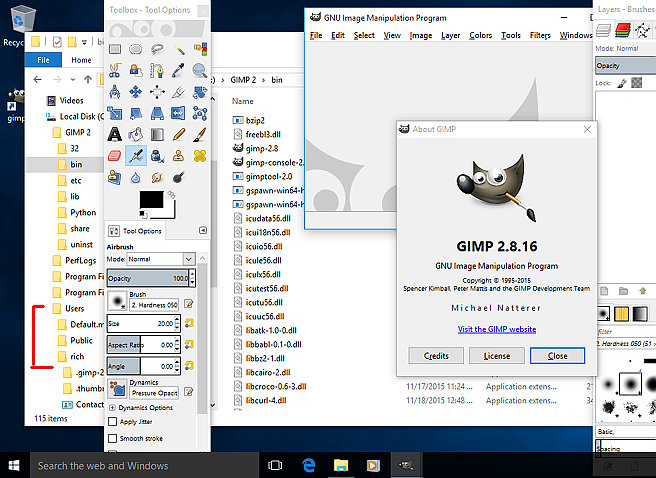This screenshot has height=478, width=656.
Task: Open Microsoft Edge from the taskbar
Action: click(x=309, y=465)
